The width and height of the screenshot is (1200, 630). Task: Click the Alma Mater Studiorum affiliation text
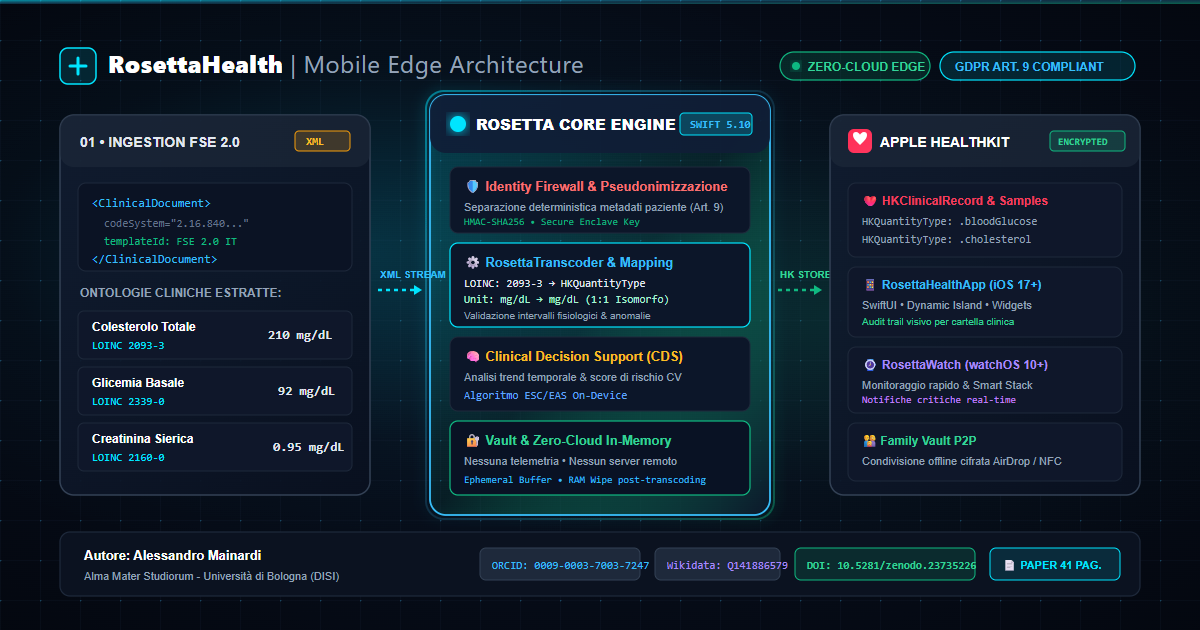tap(212, 577)
